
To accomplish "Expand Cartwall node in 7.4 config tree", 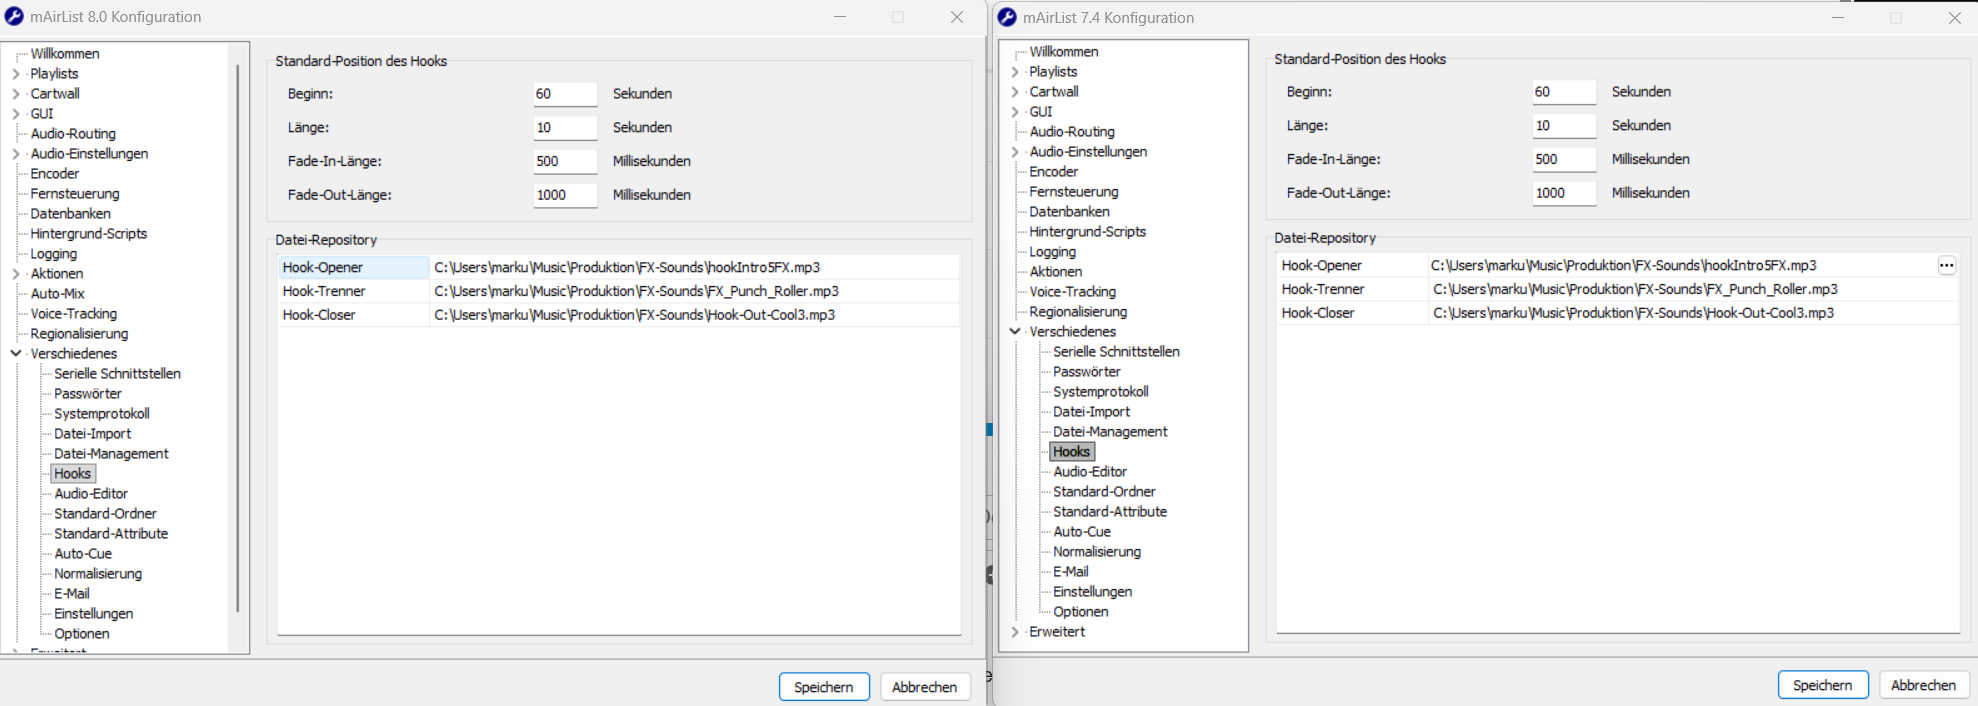I will tap(1015, 92).
